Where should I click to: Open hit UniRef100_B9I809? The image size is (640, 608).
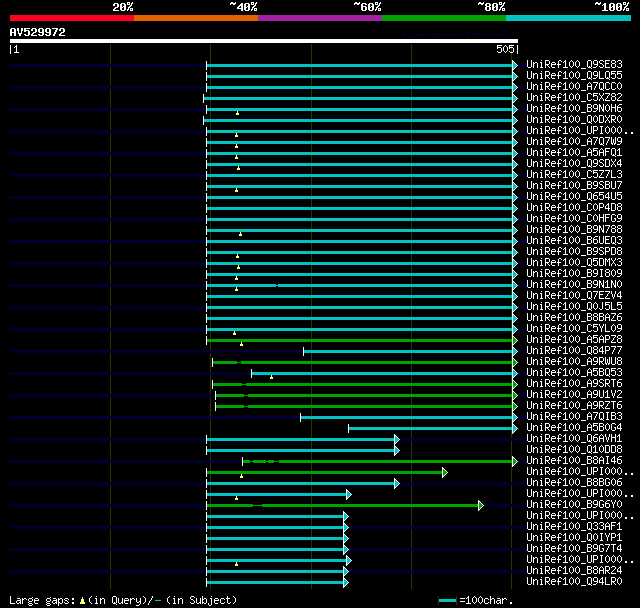coord(574,274)
